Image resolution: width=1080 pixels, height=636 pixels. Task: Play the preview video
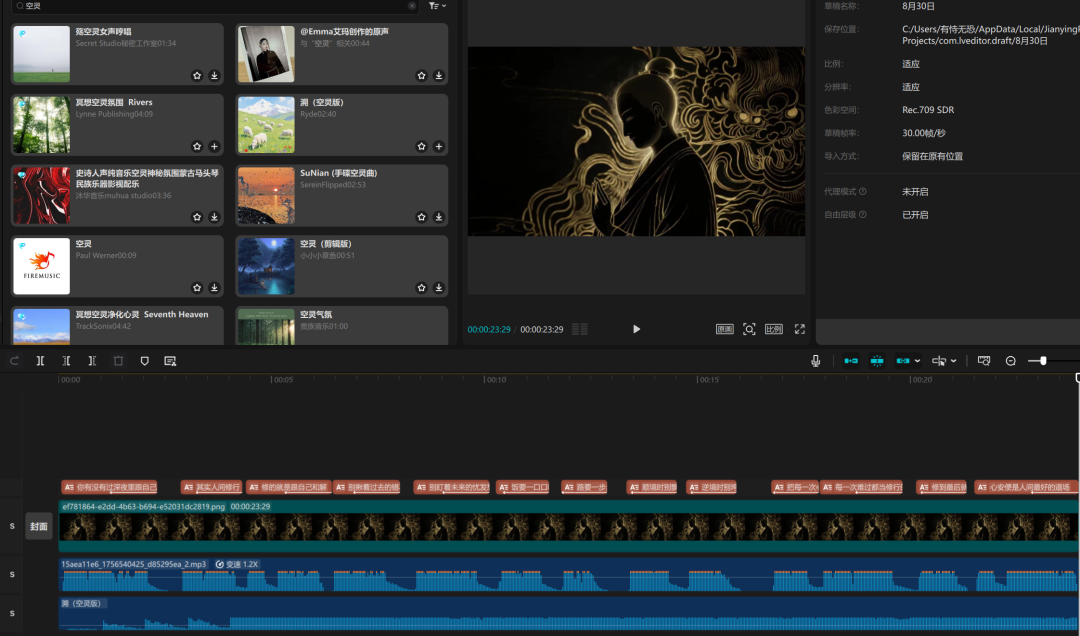(x=636, y=329)
